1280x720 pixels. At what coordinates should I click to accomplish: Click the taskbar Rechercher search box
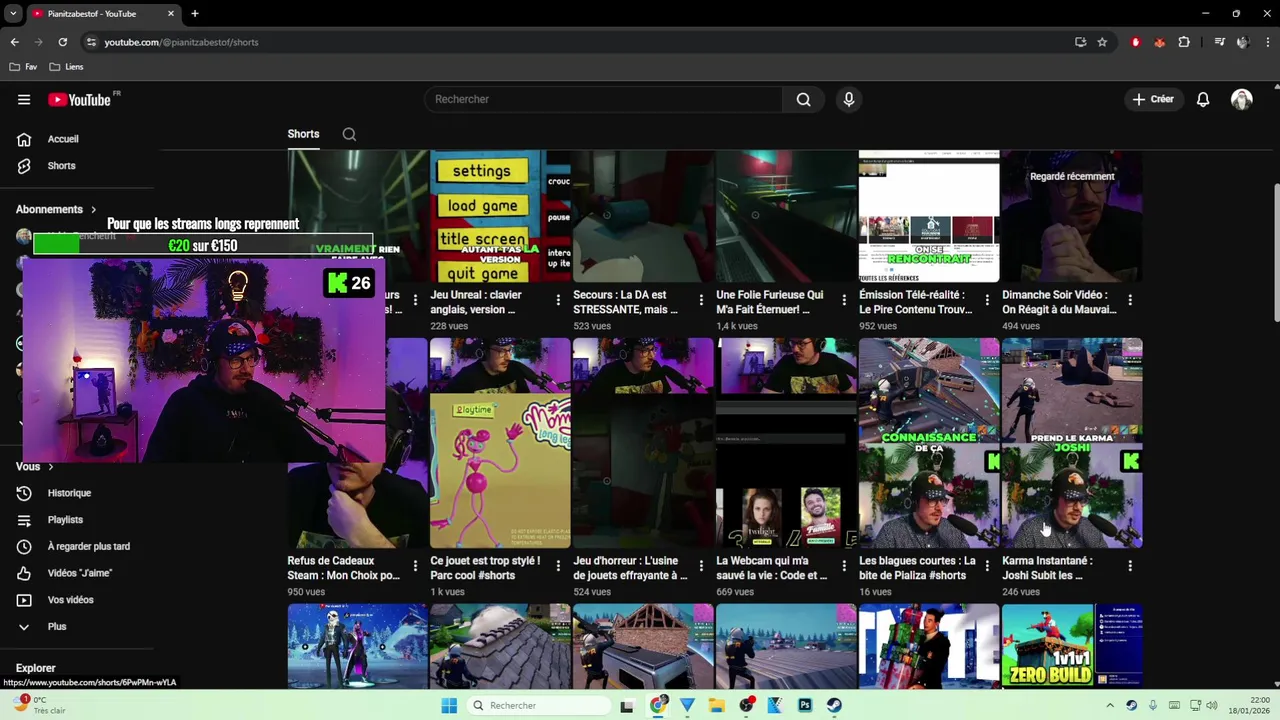coord(538,705)
